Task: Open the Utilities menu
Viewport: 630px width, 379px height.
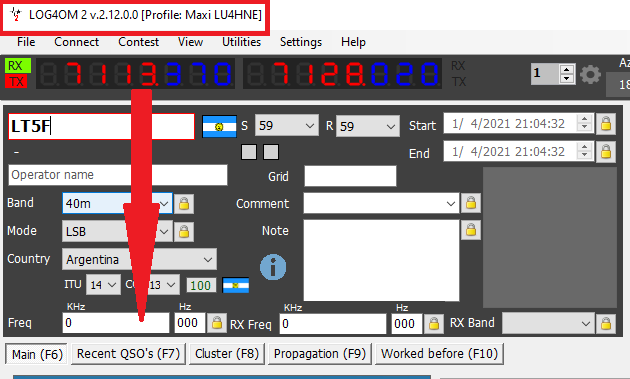Action: (241, 42)
